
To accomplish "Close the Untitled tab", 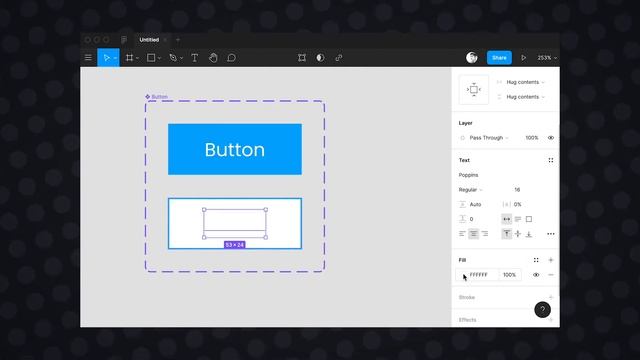I will [x=165, y=40].
